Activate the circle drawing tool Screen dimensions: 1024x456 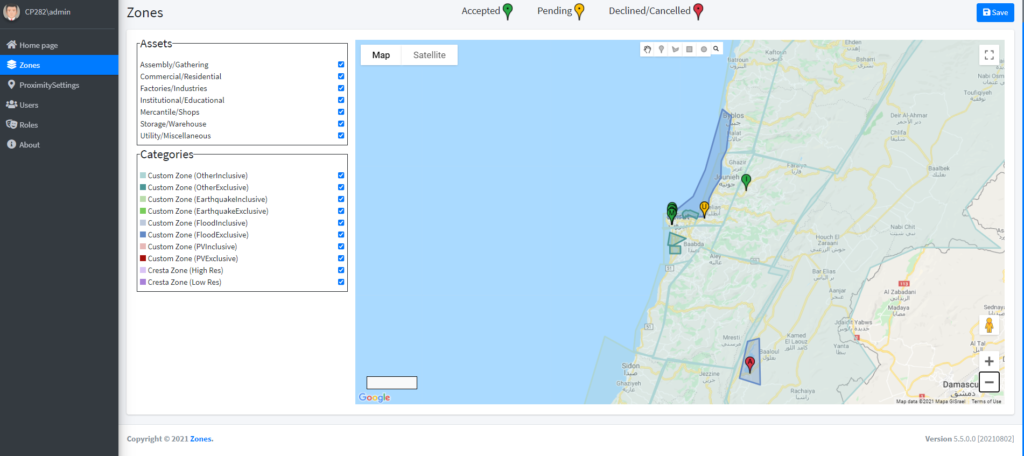[703, 49]
